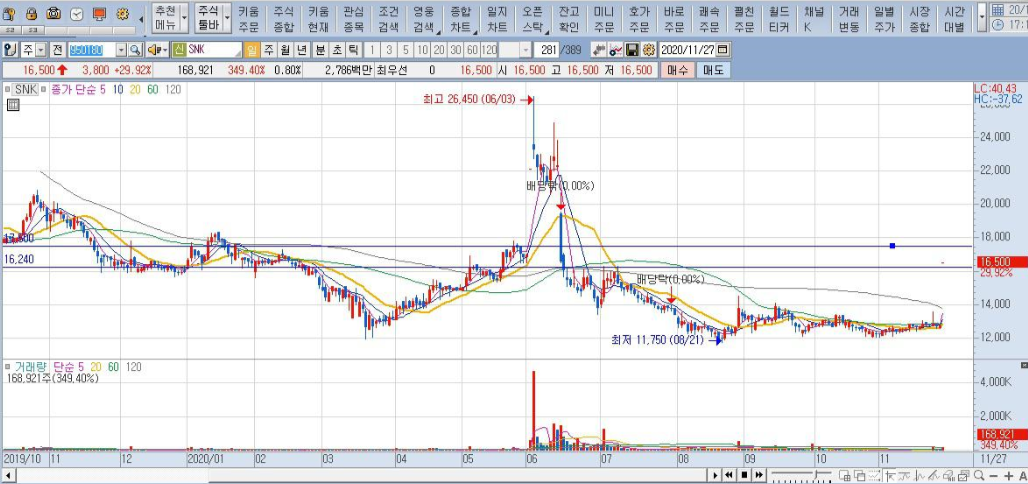Viewport: 1028px width, 484px height.
Task: Open 호가주문 menu item
Action: [x=639, y=19]
